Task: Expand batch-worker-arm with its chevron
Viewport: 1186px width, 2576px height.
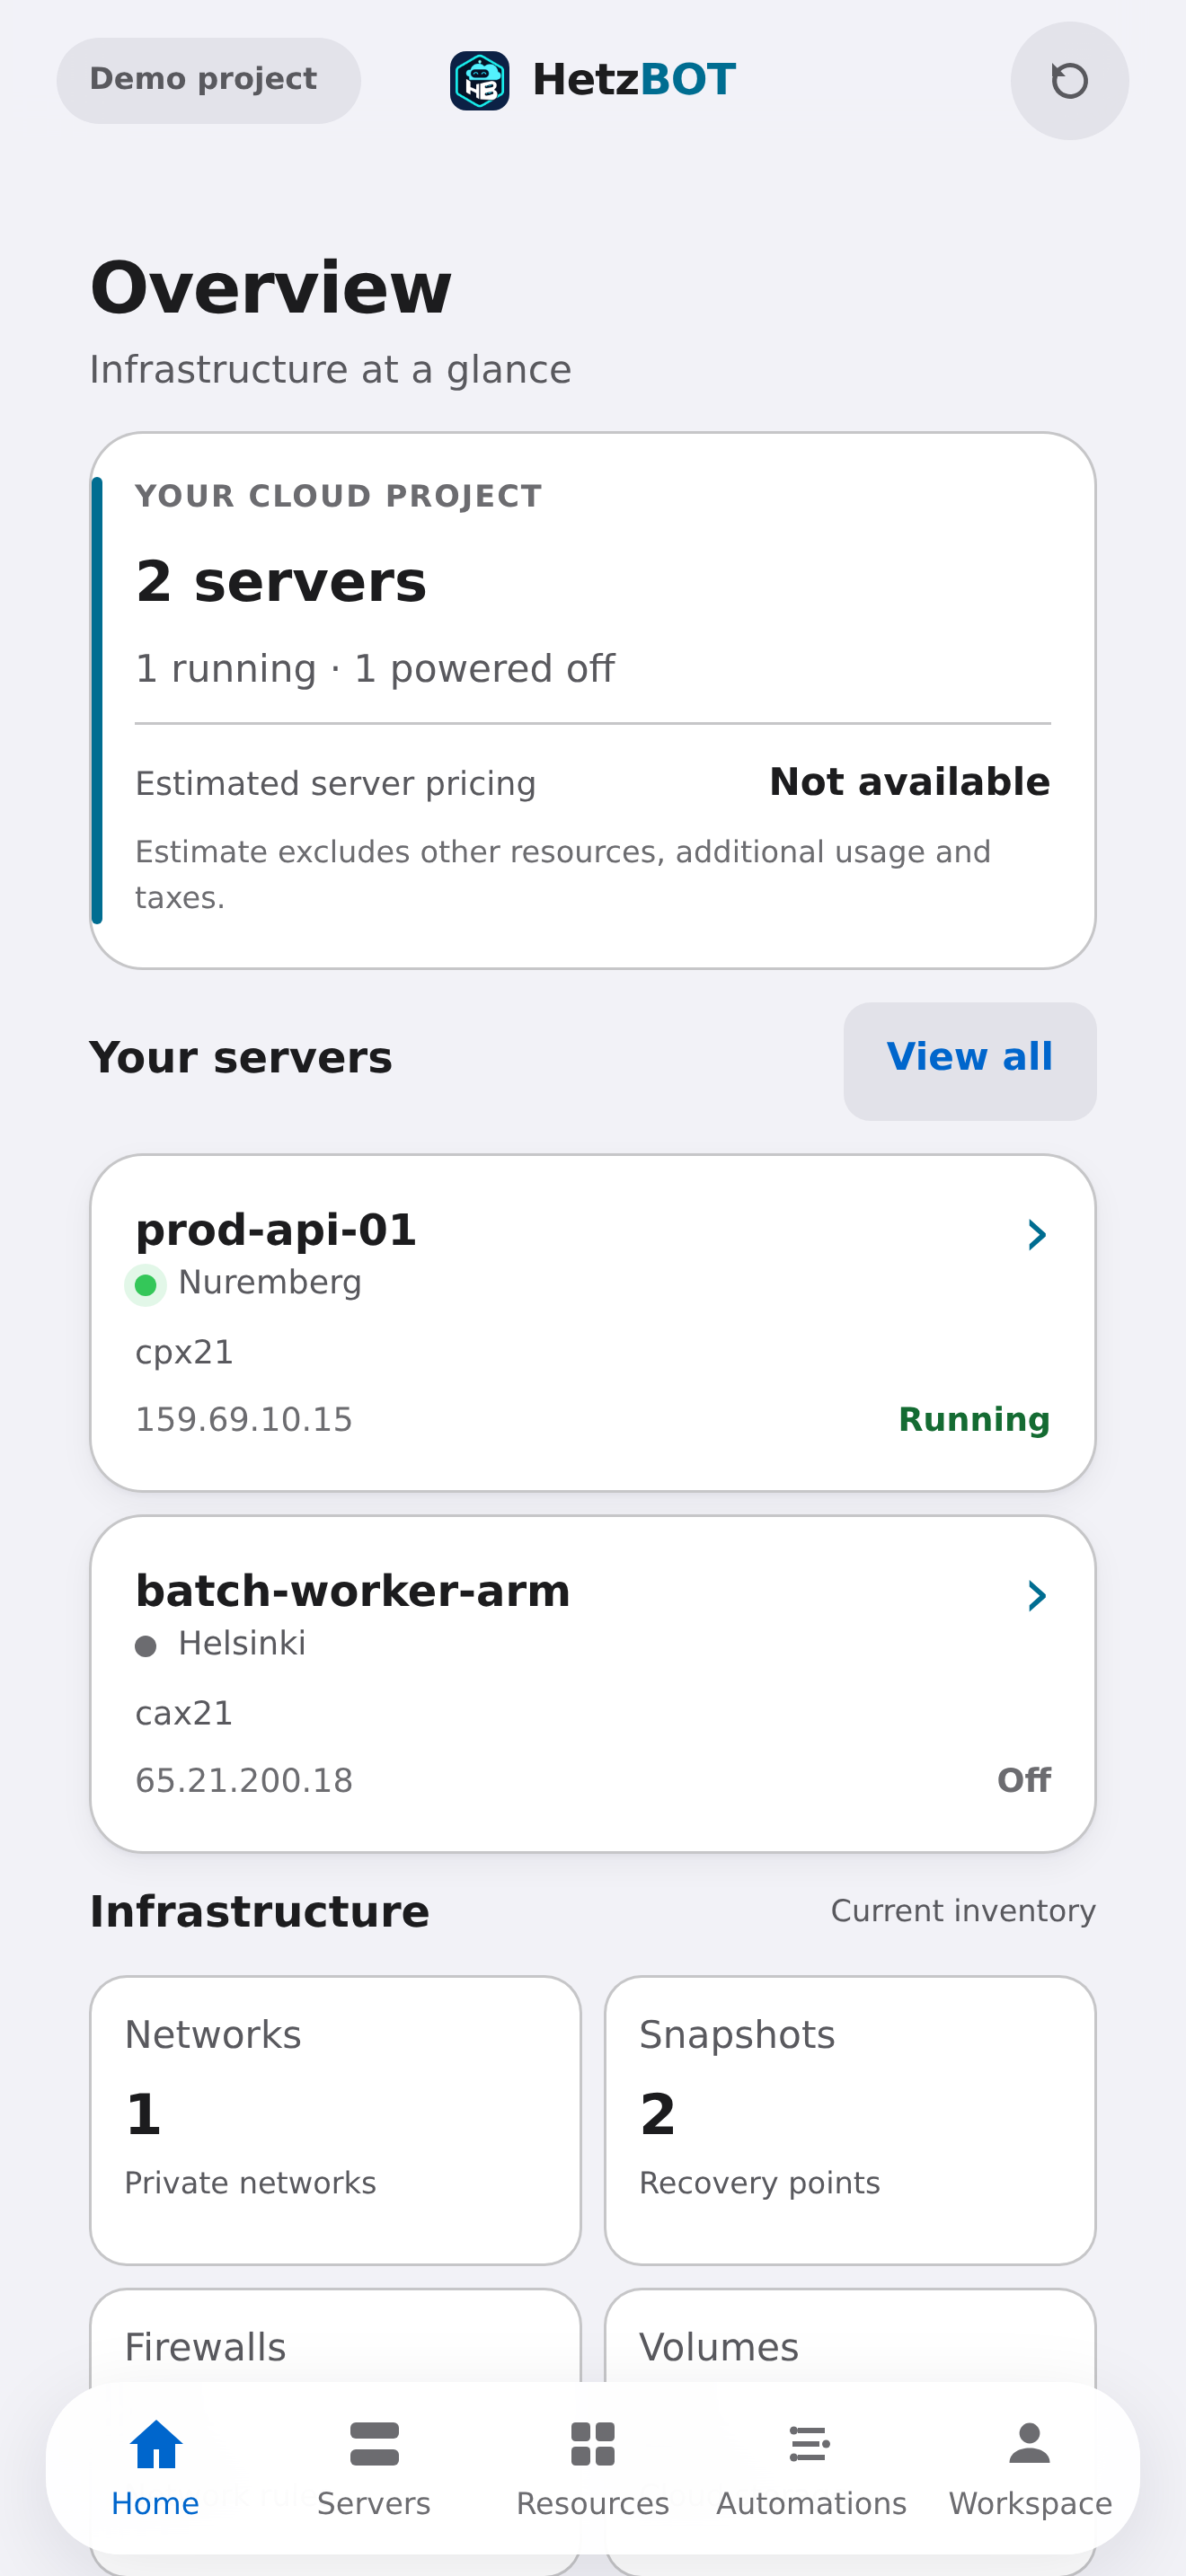Action: [x=1037, y=1596]
